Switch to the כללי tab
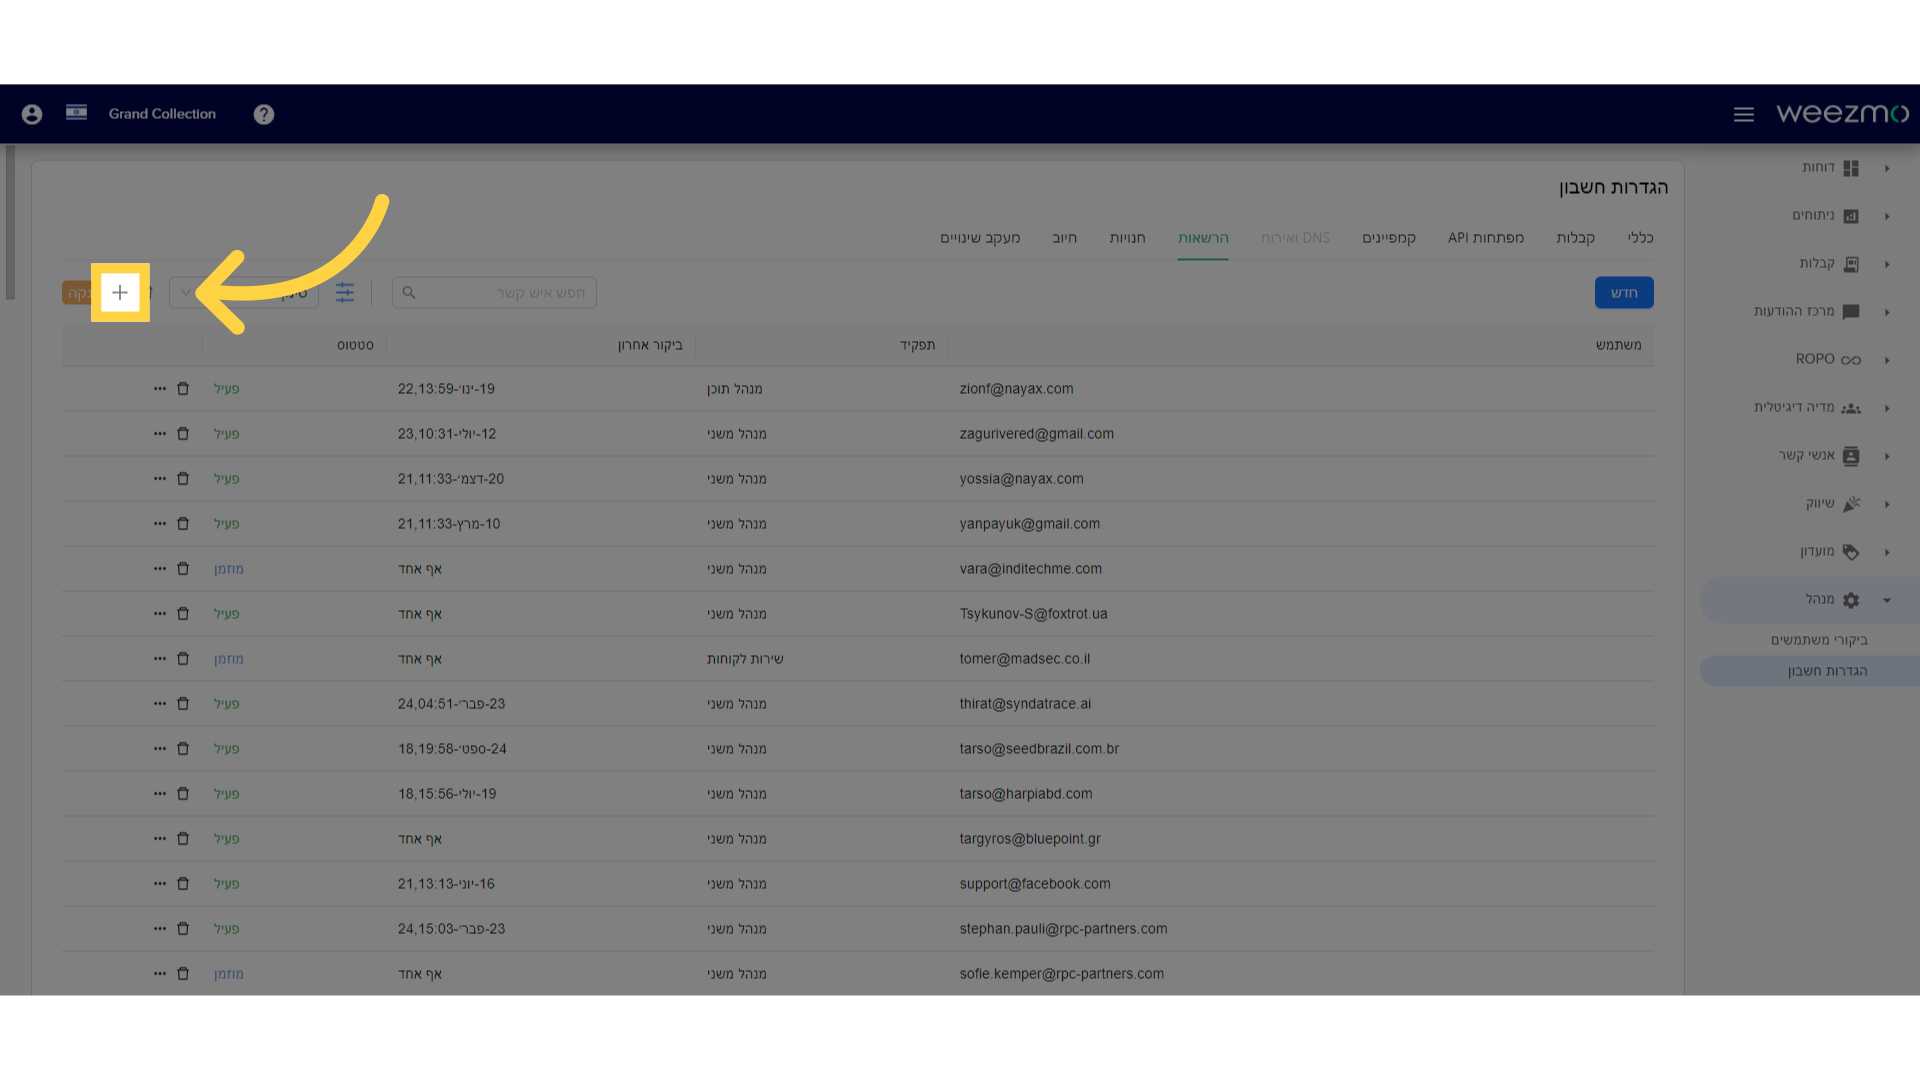The image size is (1920, 1080). [1640, 237]
